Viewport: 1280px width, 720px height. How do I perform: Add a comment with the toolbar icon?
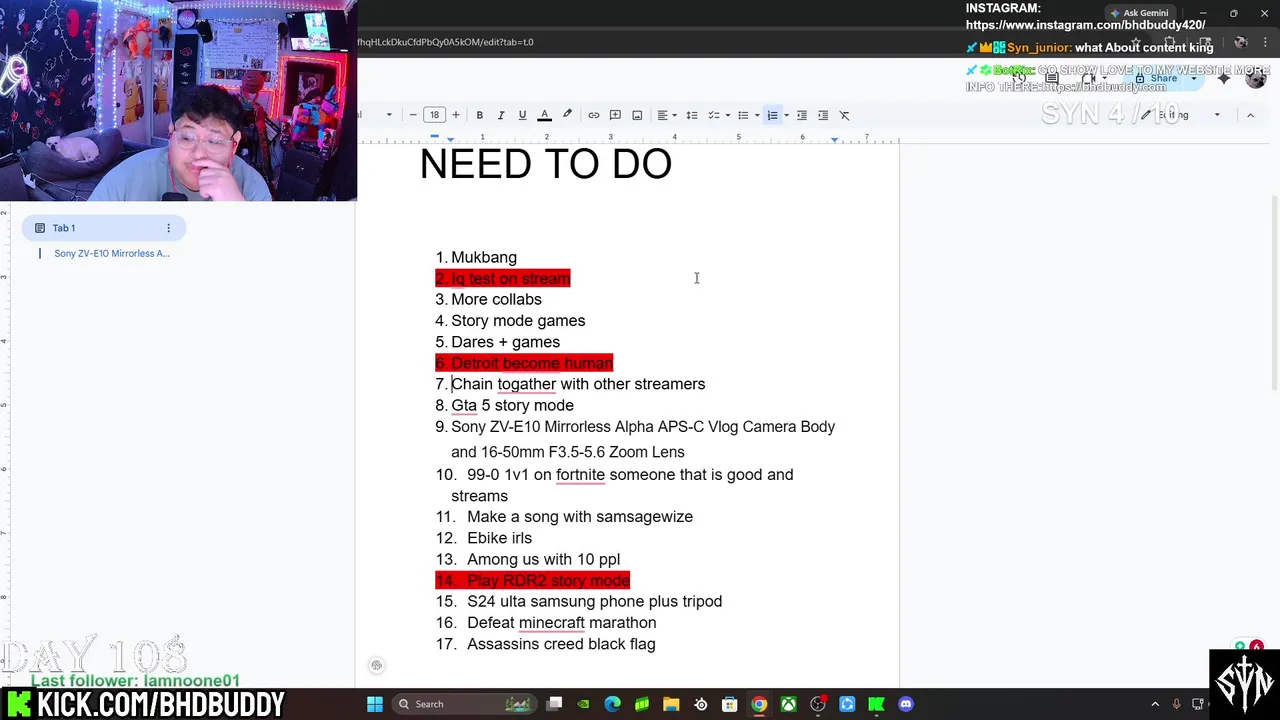[615, 115]
